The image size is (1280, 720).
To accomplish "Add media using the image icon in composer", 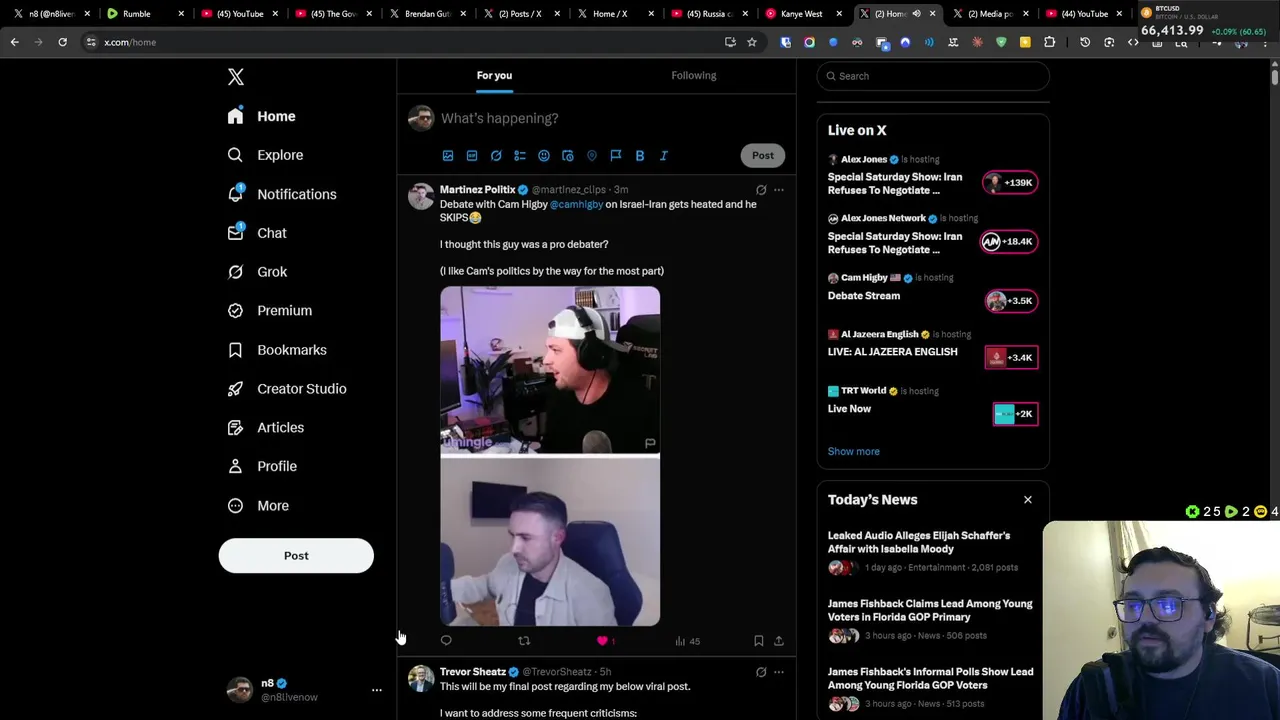I will pos(448,156).
